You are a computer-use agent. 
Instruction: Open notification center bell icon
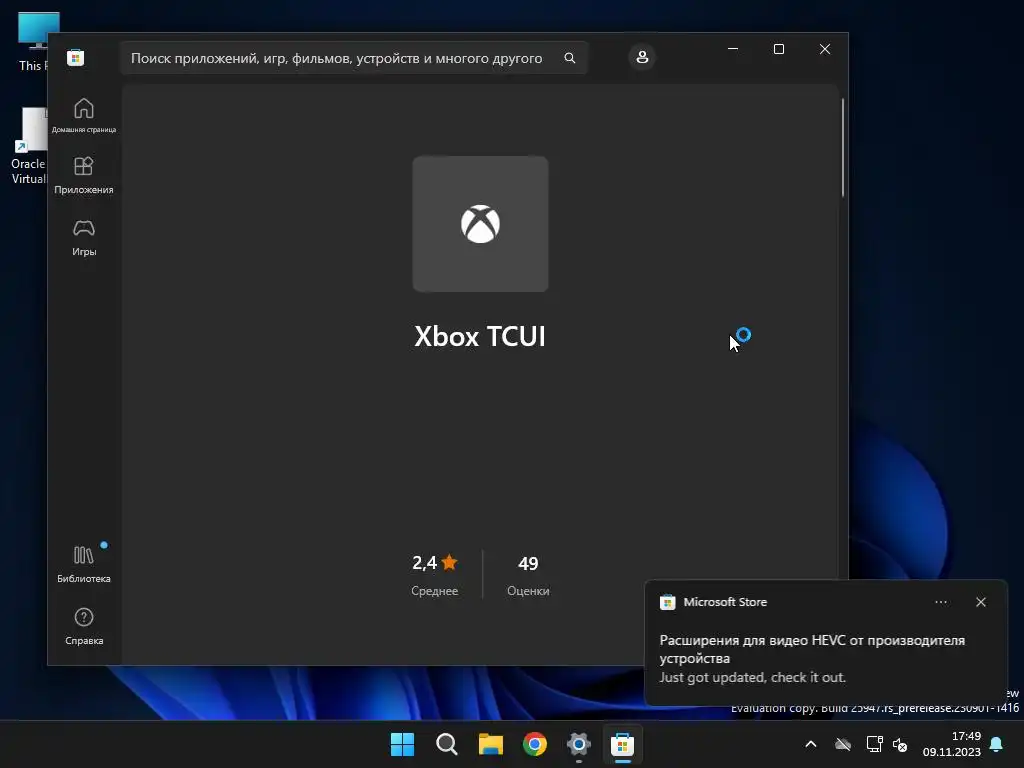(997, 744)
